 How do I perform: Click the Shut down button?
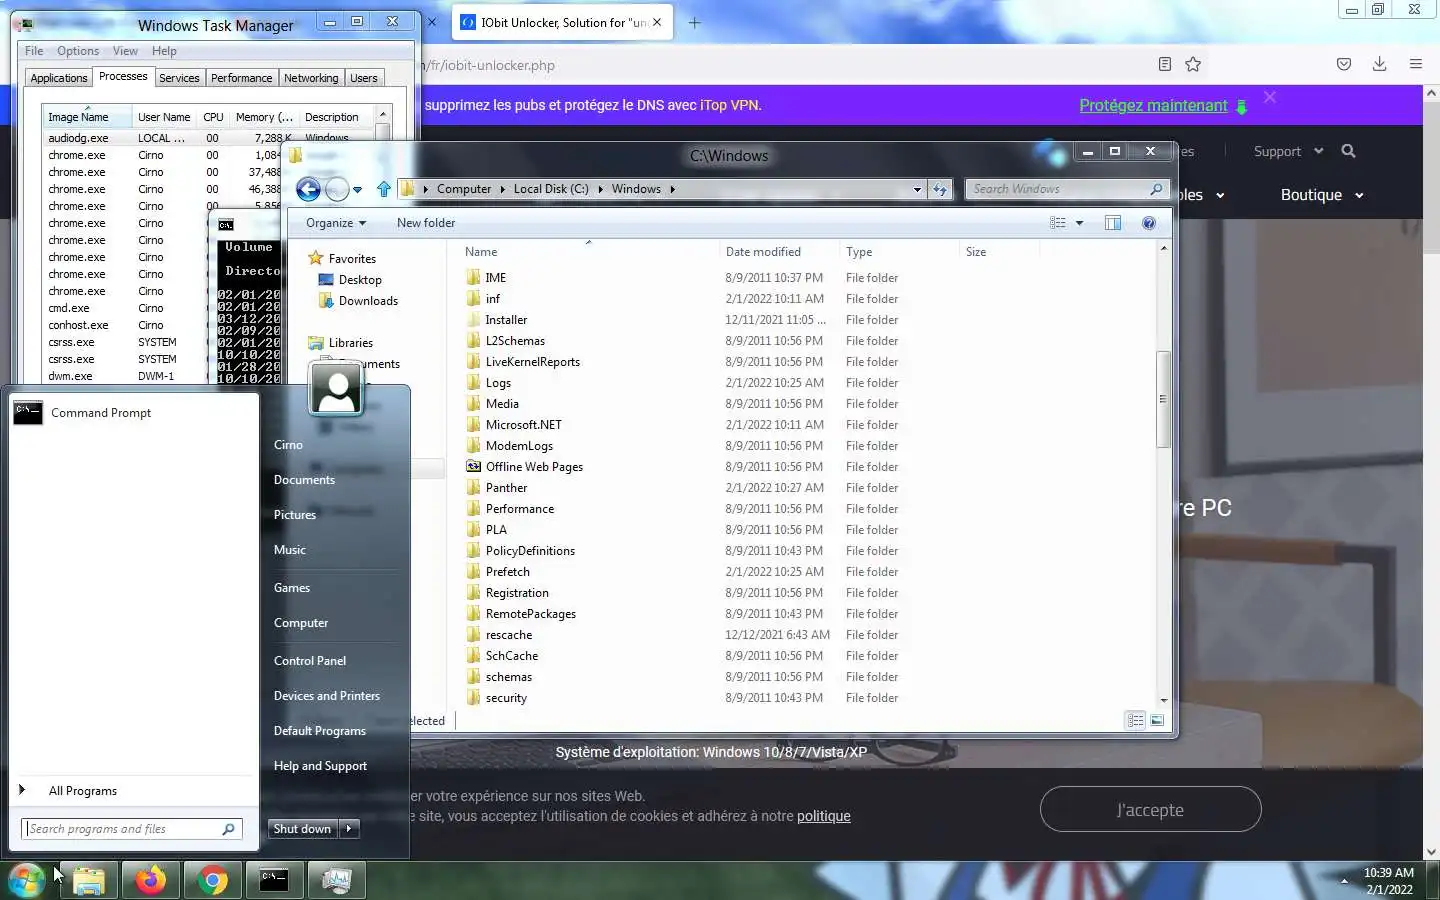click(x=303, y=829)
